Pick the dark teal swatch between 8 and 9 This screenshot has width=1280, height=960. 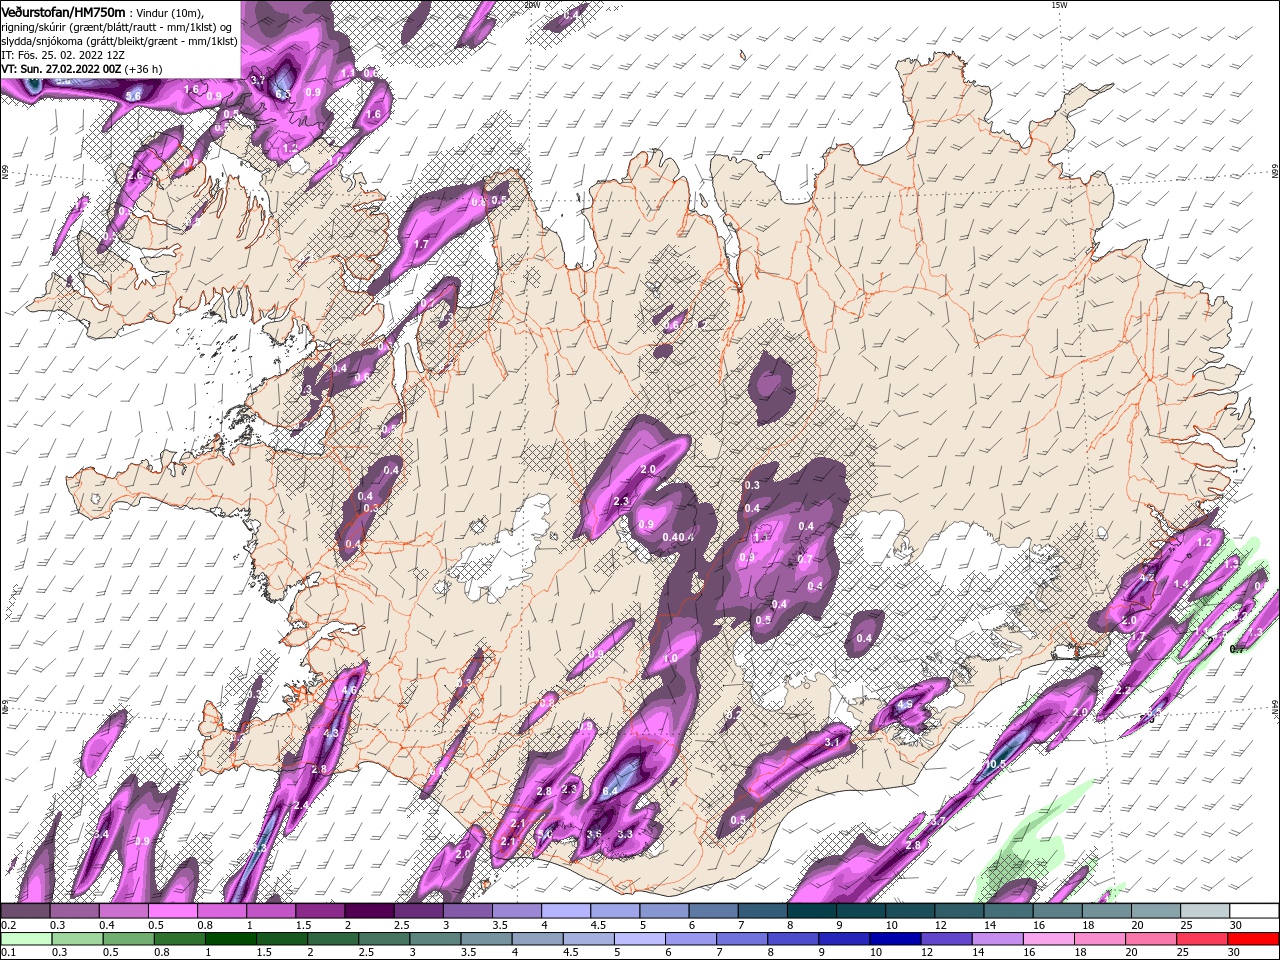point(811,911)
